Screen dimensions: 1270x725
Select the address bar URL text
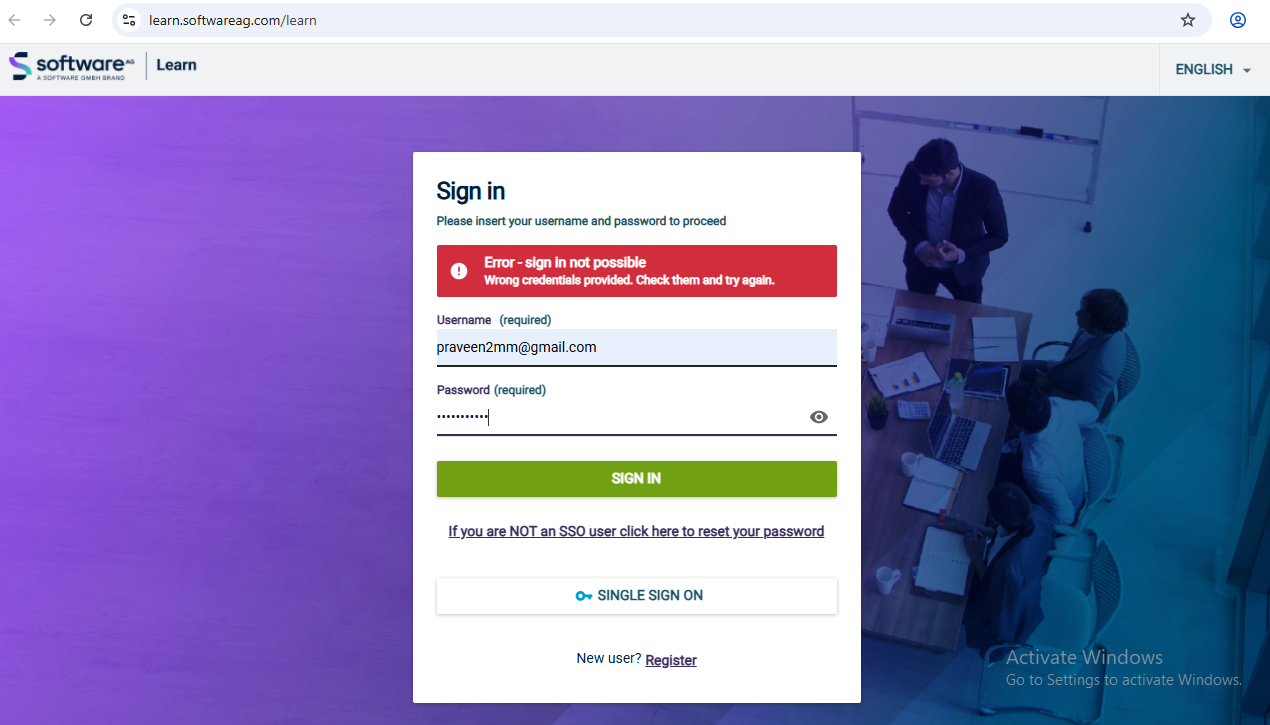point(233,20)
